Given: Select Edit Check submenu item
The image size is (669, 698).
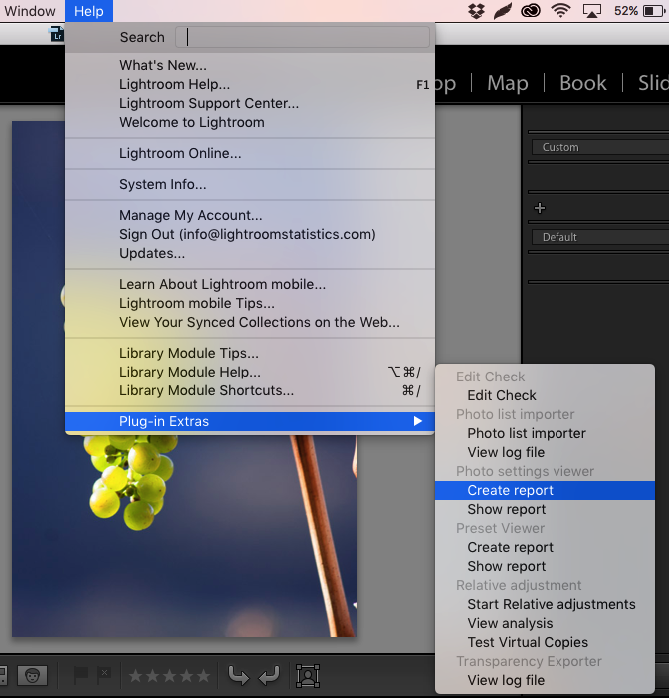Looking at the screenshot, I should click(x=545, y=395).
